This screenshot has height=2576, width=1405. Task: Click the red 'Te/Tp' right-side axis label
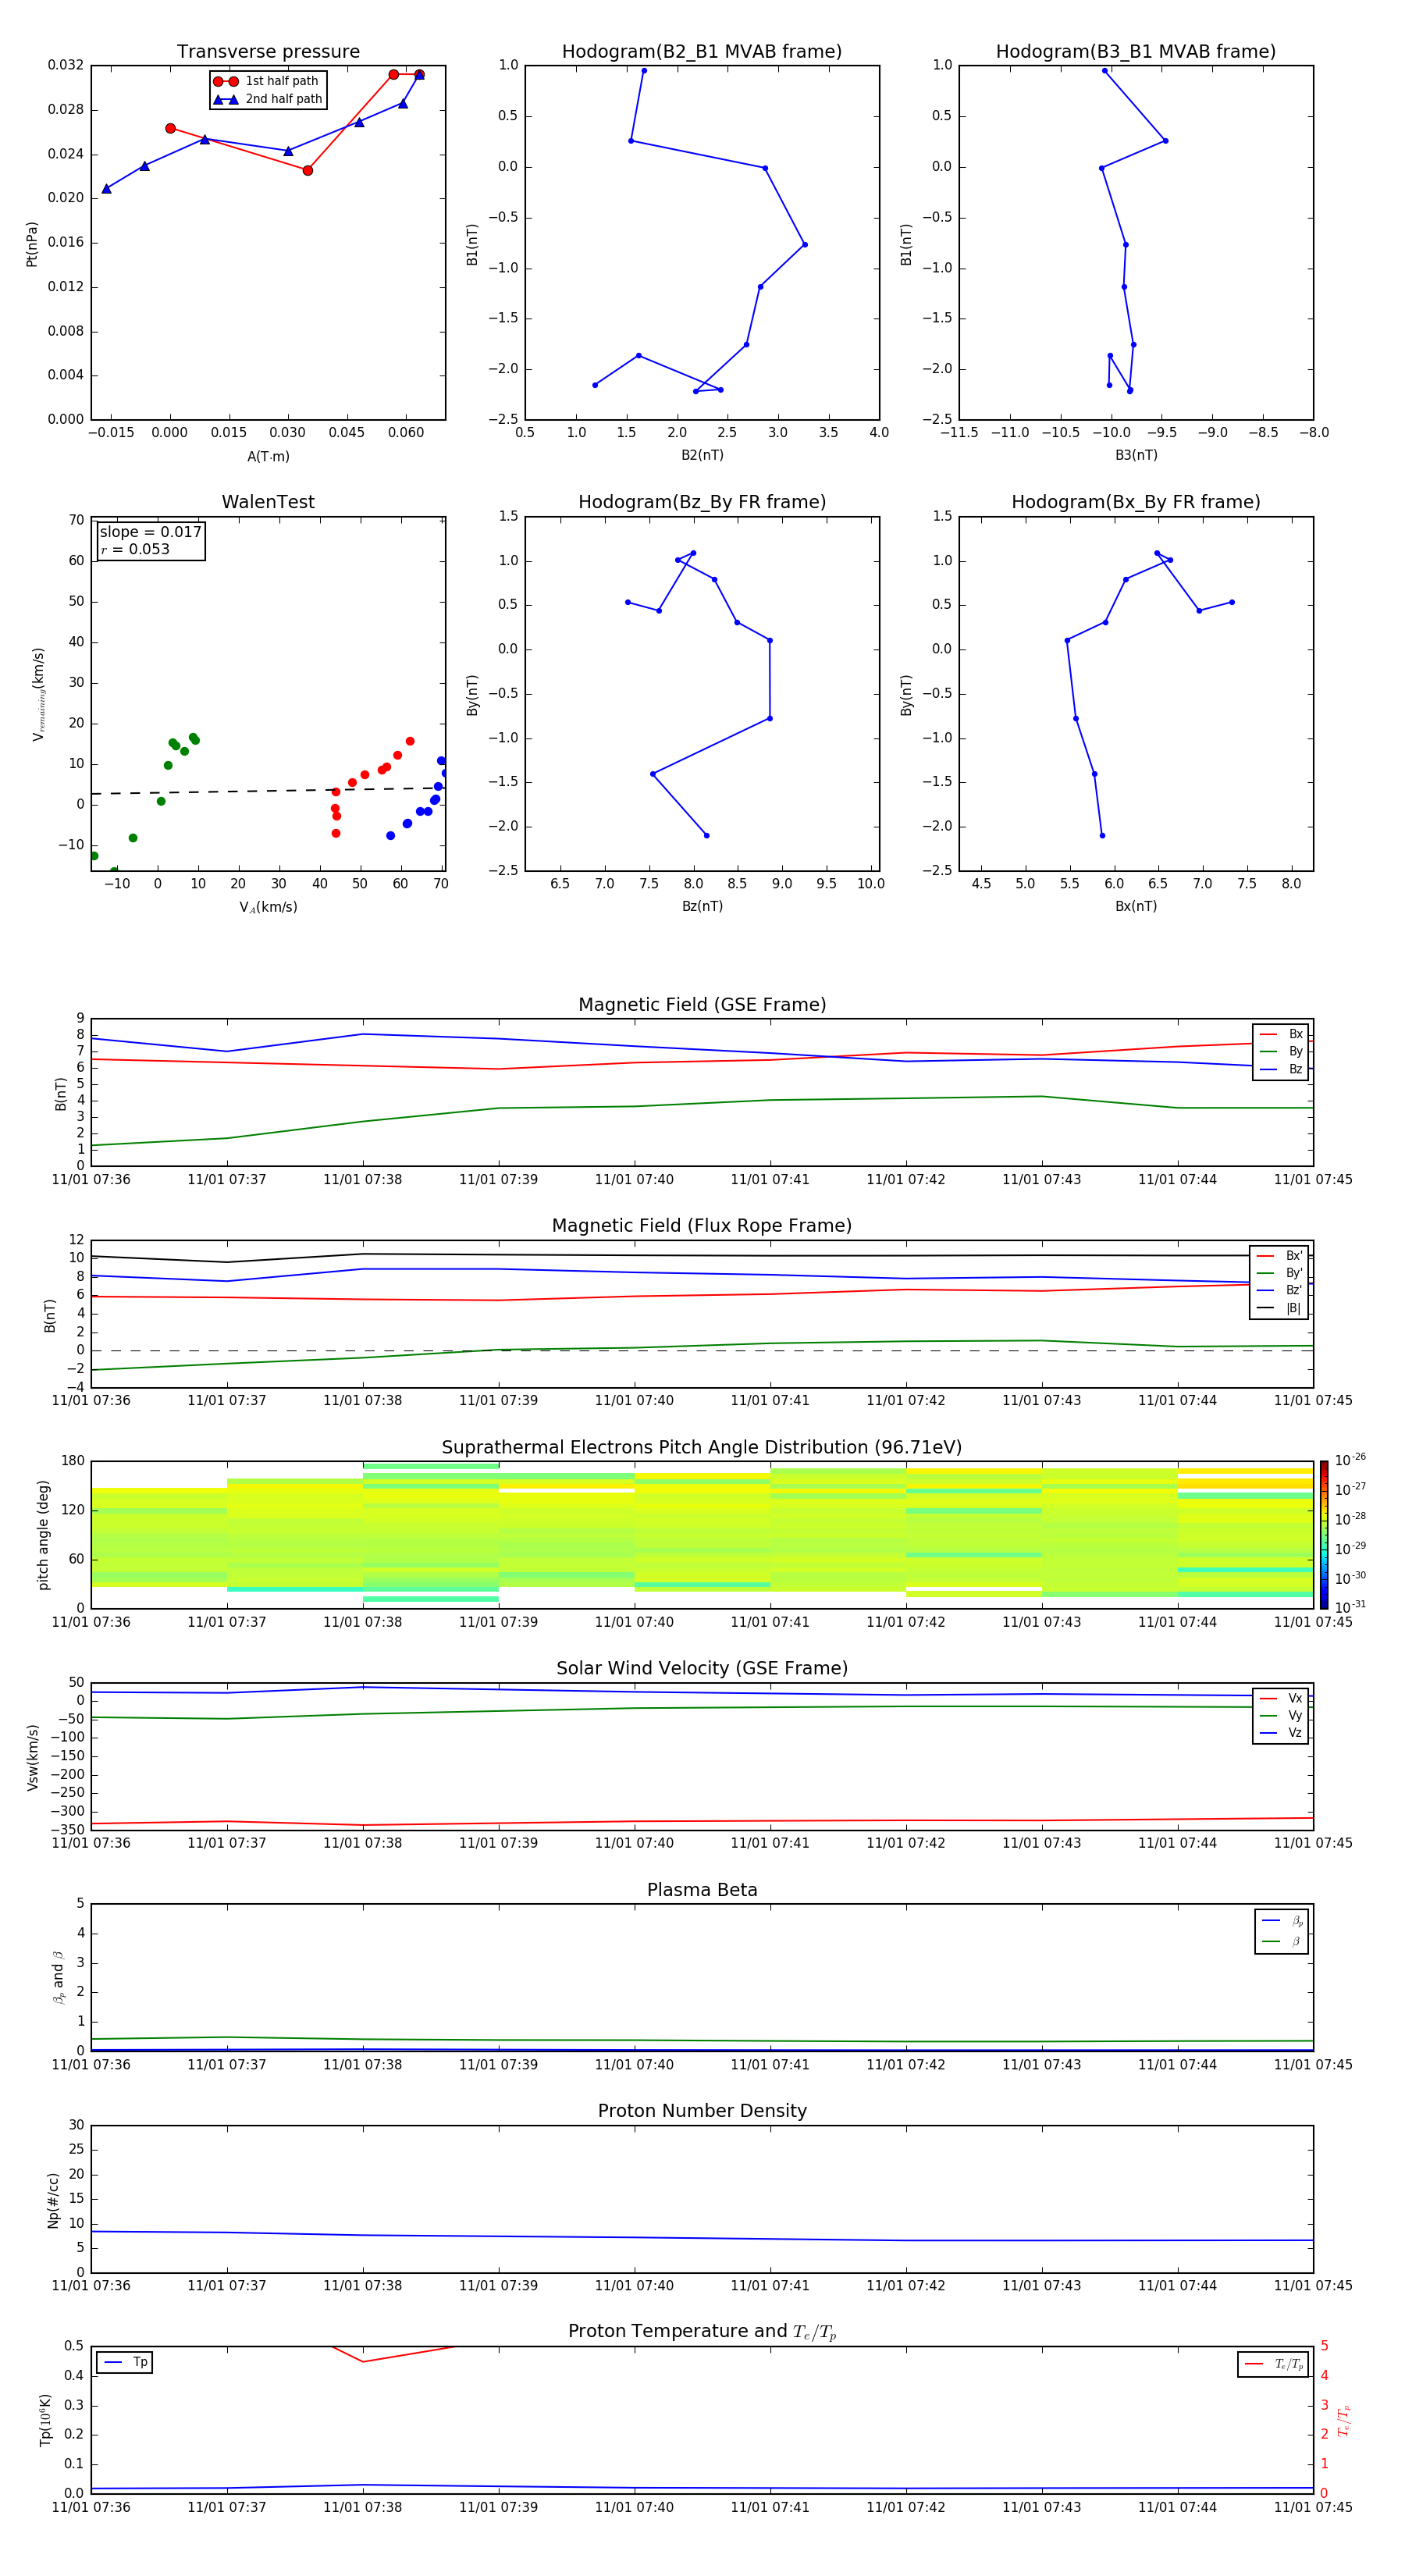click(1345, 2420)
